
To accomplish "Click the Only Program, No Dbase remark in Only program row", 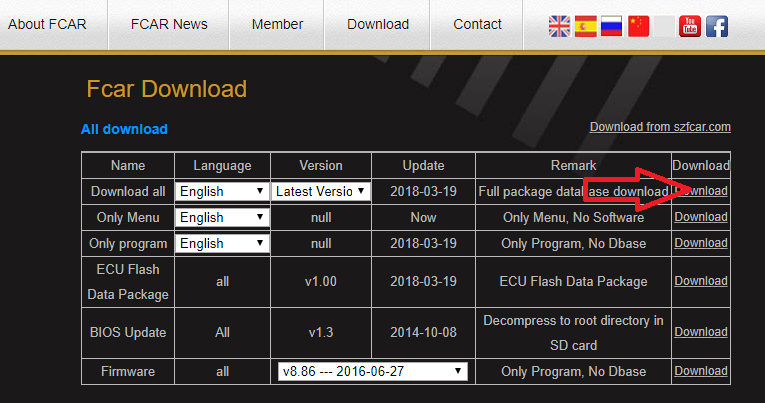I will [573, 243].
